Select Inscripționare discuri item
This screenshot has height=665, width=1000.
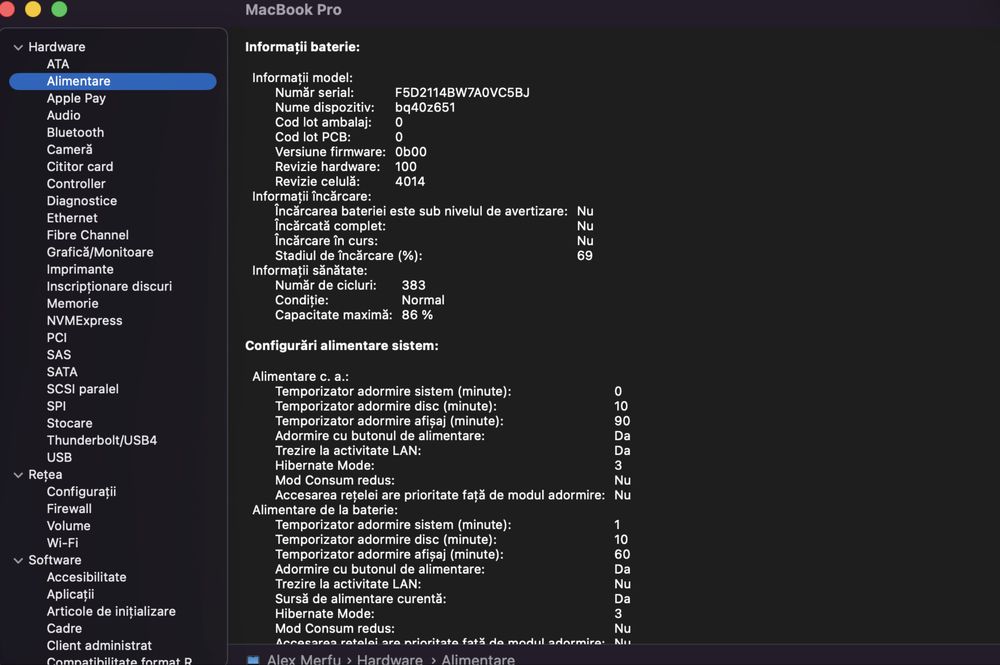coord(109,286)
